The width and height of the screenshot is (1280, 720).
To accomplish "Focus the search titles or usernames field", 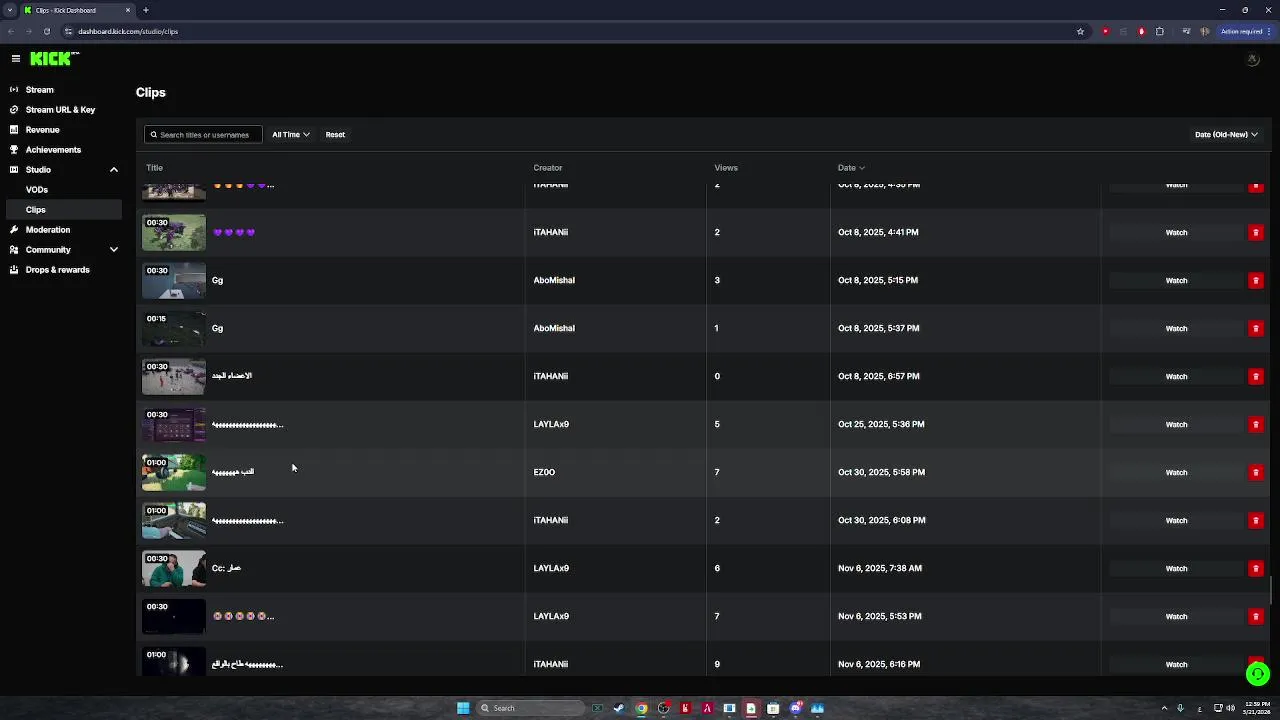I will pyautogui.click(x=203, y=134).
